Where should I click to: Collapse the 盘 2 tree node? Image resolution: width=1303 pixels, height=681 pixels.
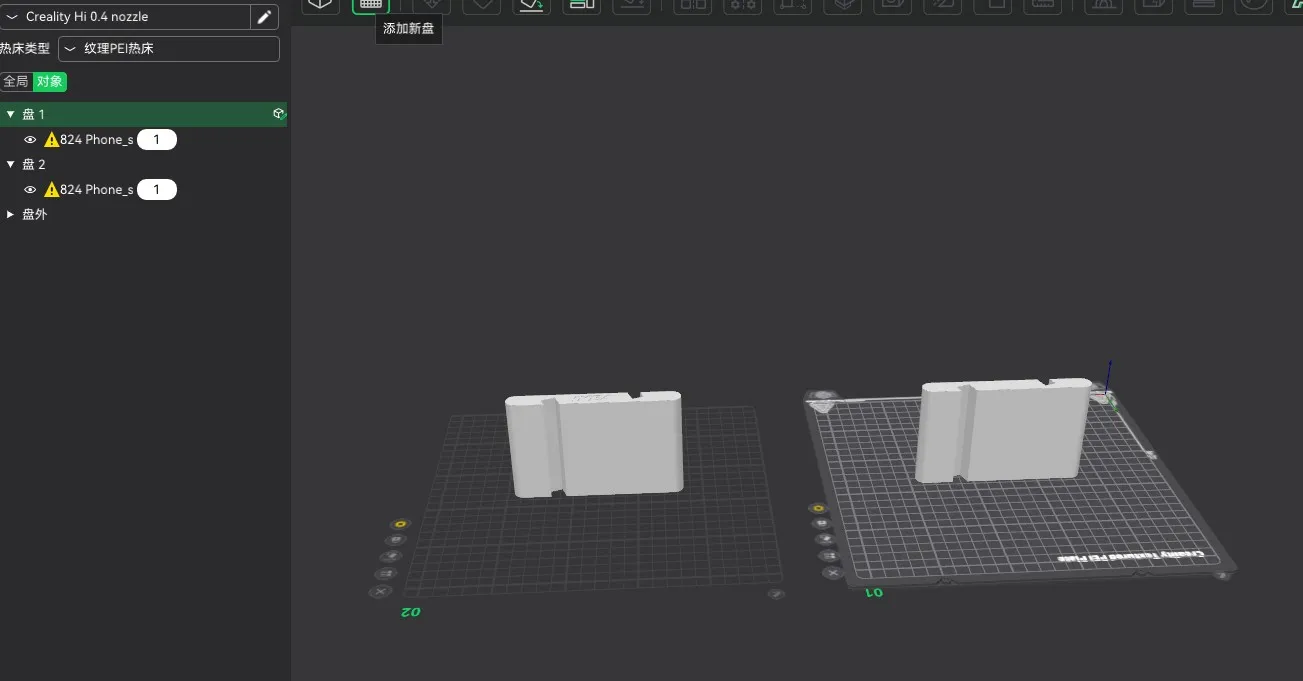point(10,165)
